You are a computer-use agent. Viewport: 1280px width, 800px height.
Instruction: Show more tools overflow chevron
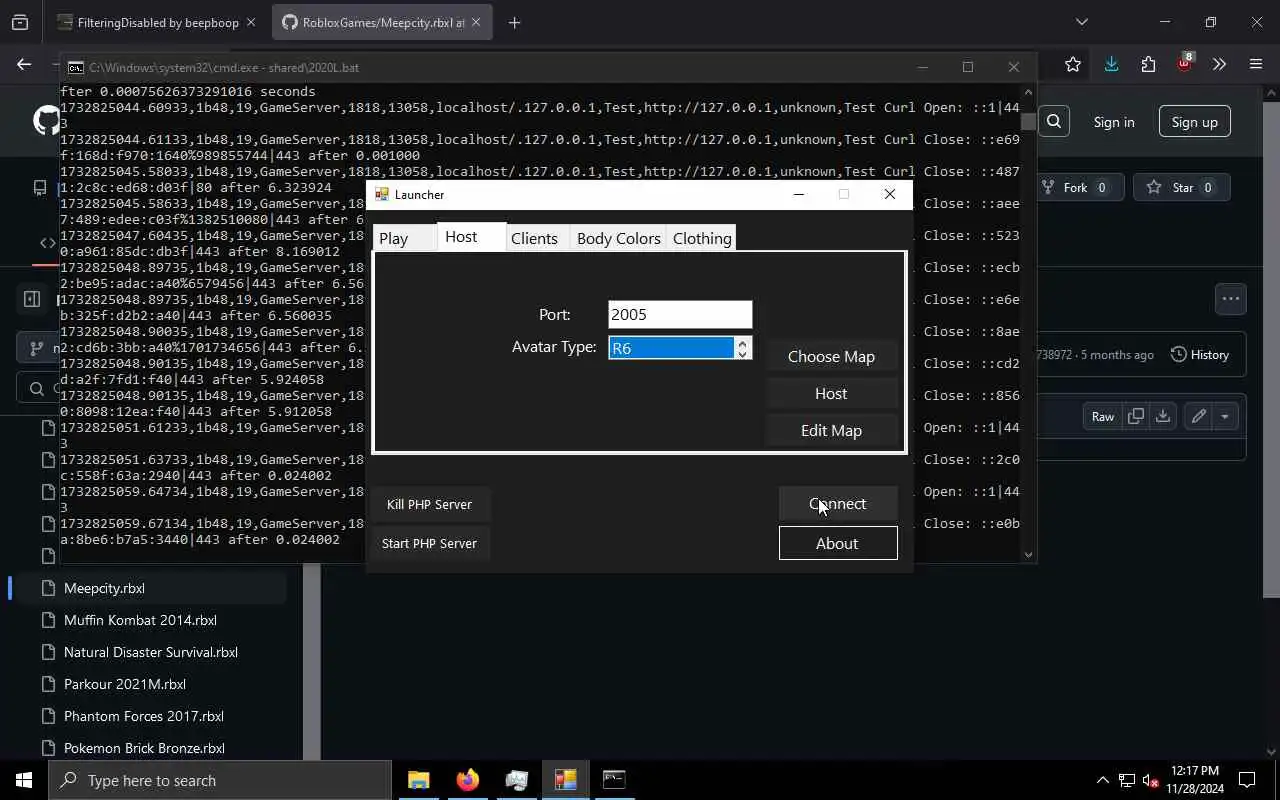(1219, 64)
